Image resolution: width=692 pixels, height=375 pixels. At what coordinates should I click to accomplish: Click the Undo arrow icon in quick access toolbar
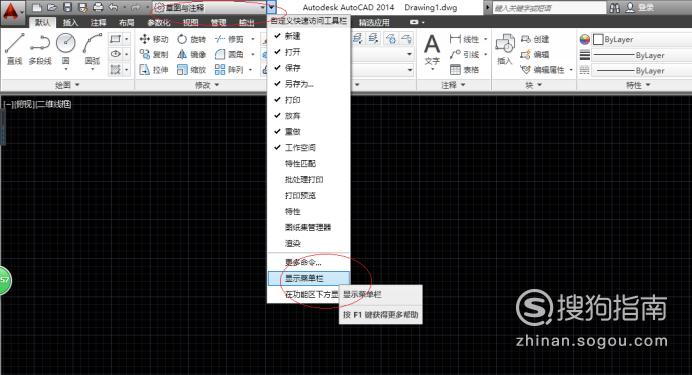pyautogui.click(x=114, y=8)
